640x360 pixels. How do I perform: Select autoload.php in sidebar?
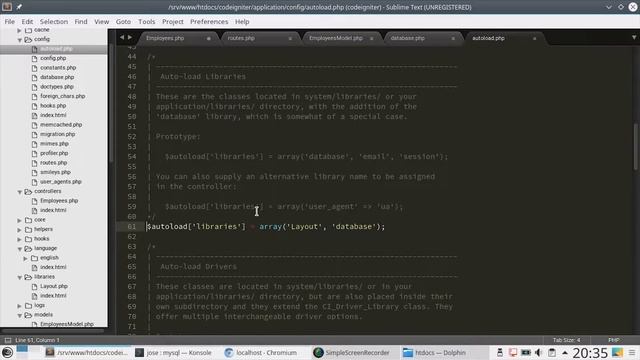tap(56, 49)
